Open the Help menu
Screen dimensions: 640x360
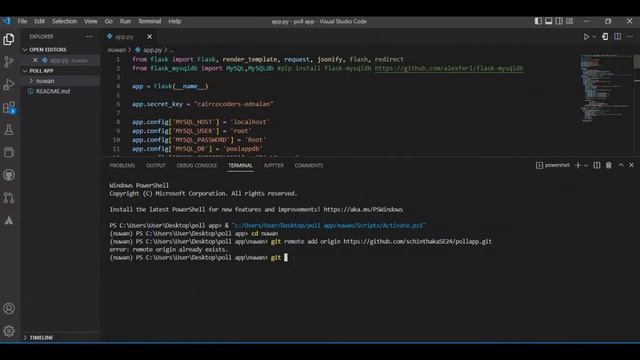click(x=175, y=21)
